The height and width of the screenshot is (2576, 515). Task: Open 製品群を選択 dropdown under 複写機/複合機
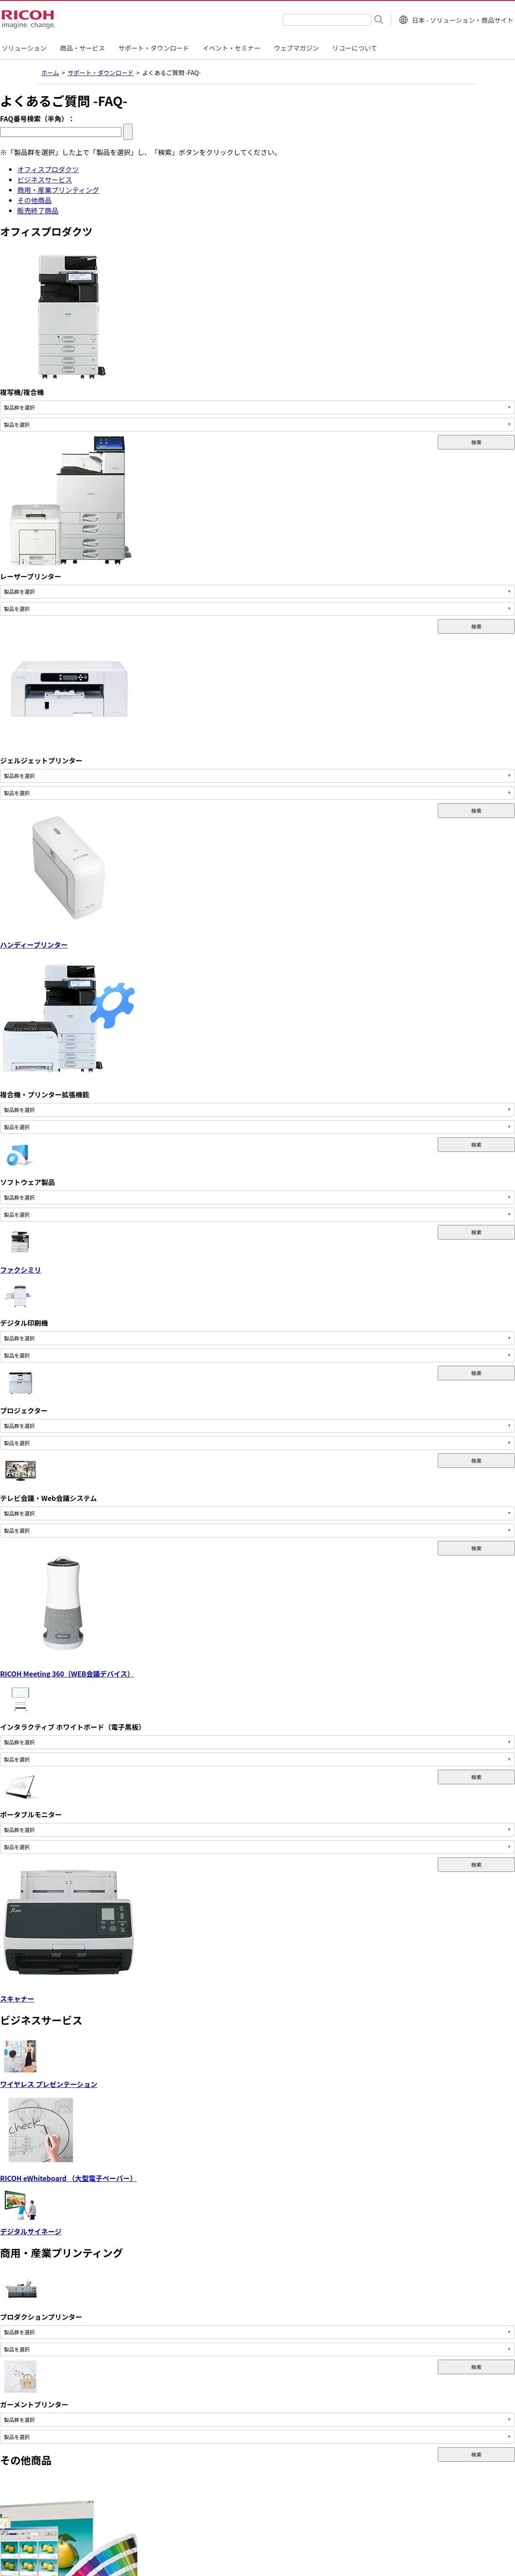(x=257, y=407)
